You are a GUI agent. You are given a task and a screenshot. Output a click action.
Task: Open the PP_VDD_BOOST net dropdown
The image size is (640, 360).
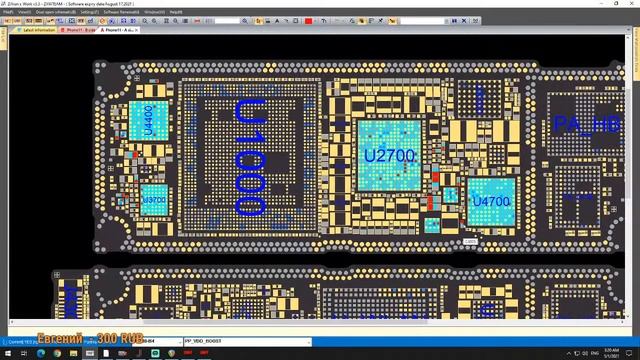tap(309, 341)
